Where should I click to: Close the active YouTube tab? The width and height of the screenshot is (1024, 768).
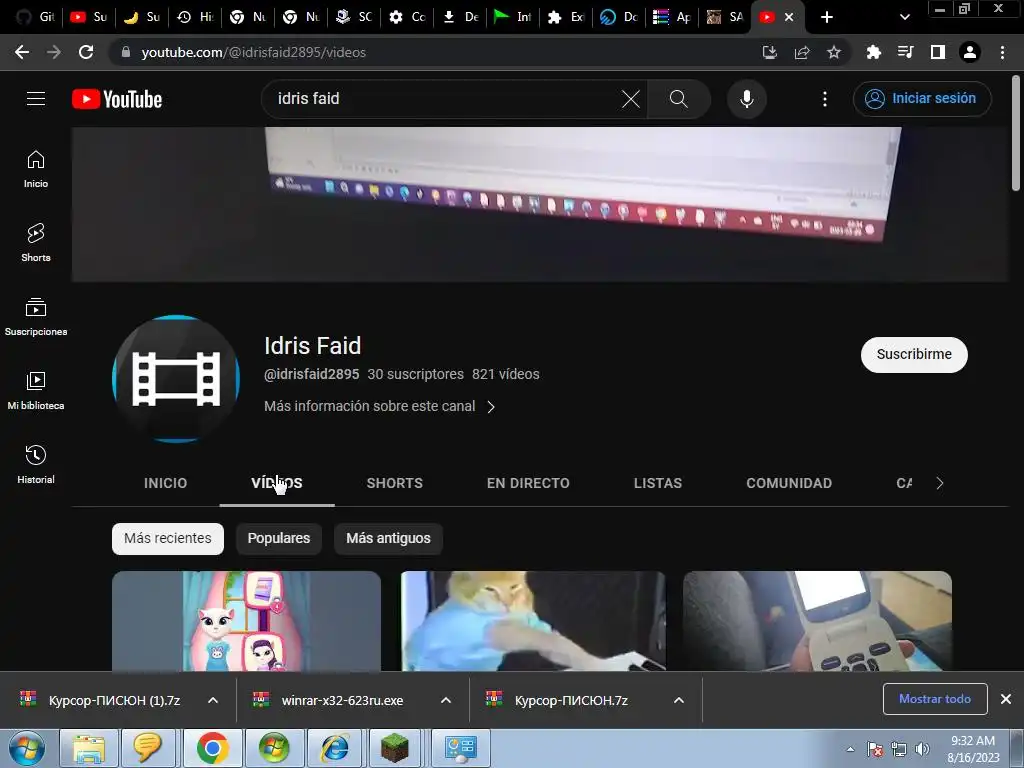coord(789,17)
